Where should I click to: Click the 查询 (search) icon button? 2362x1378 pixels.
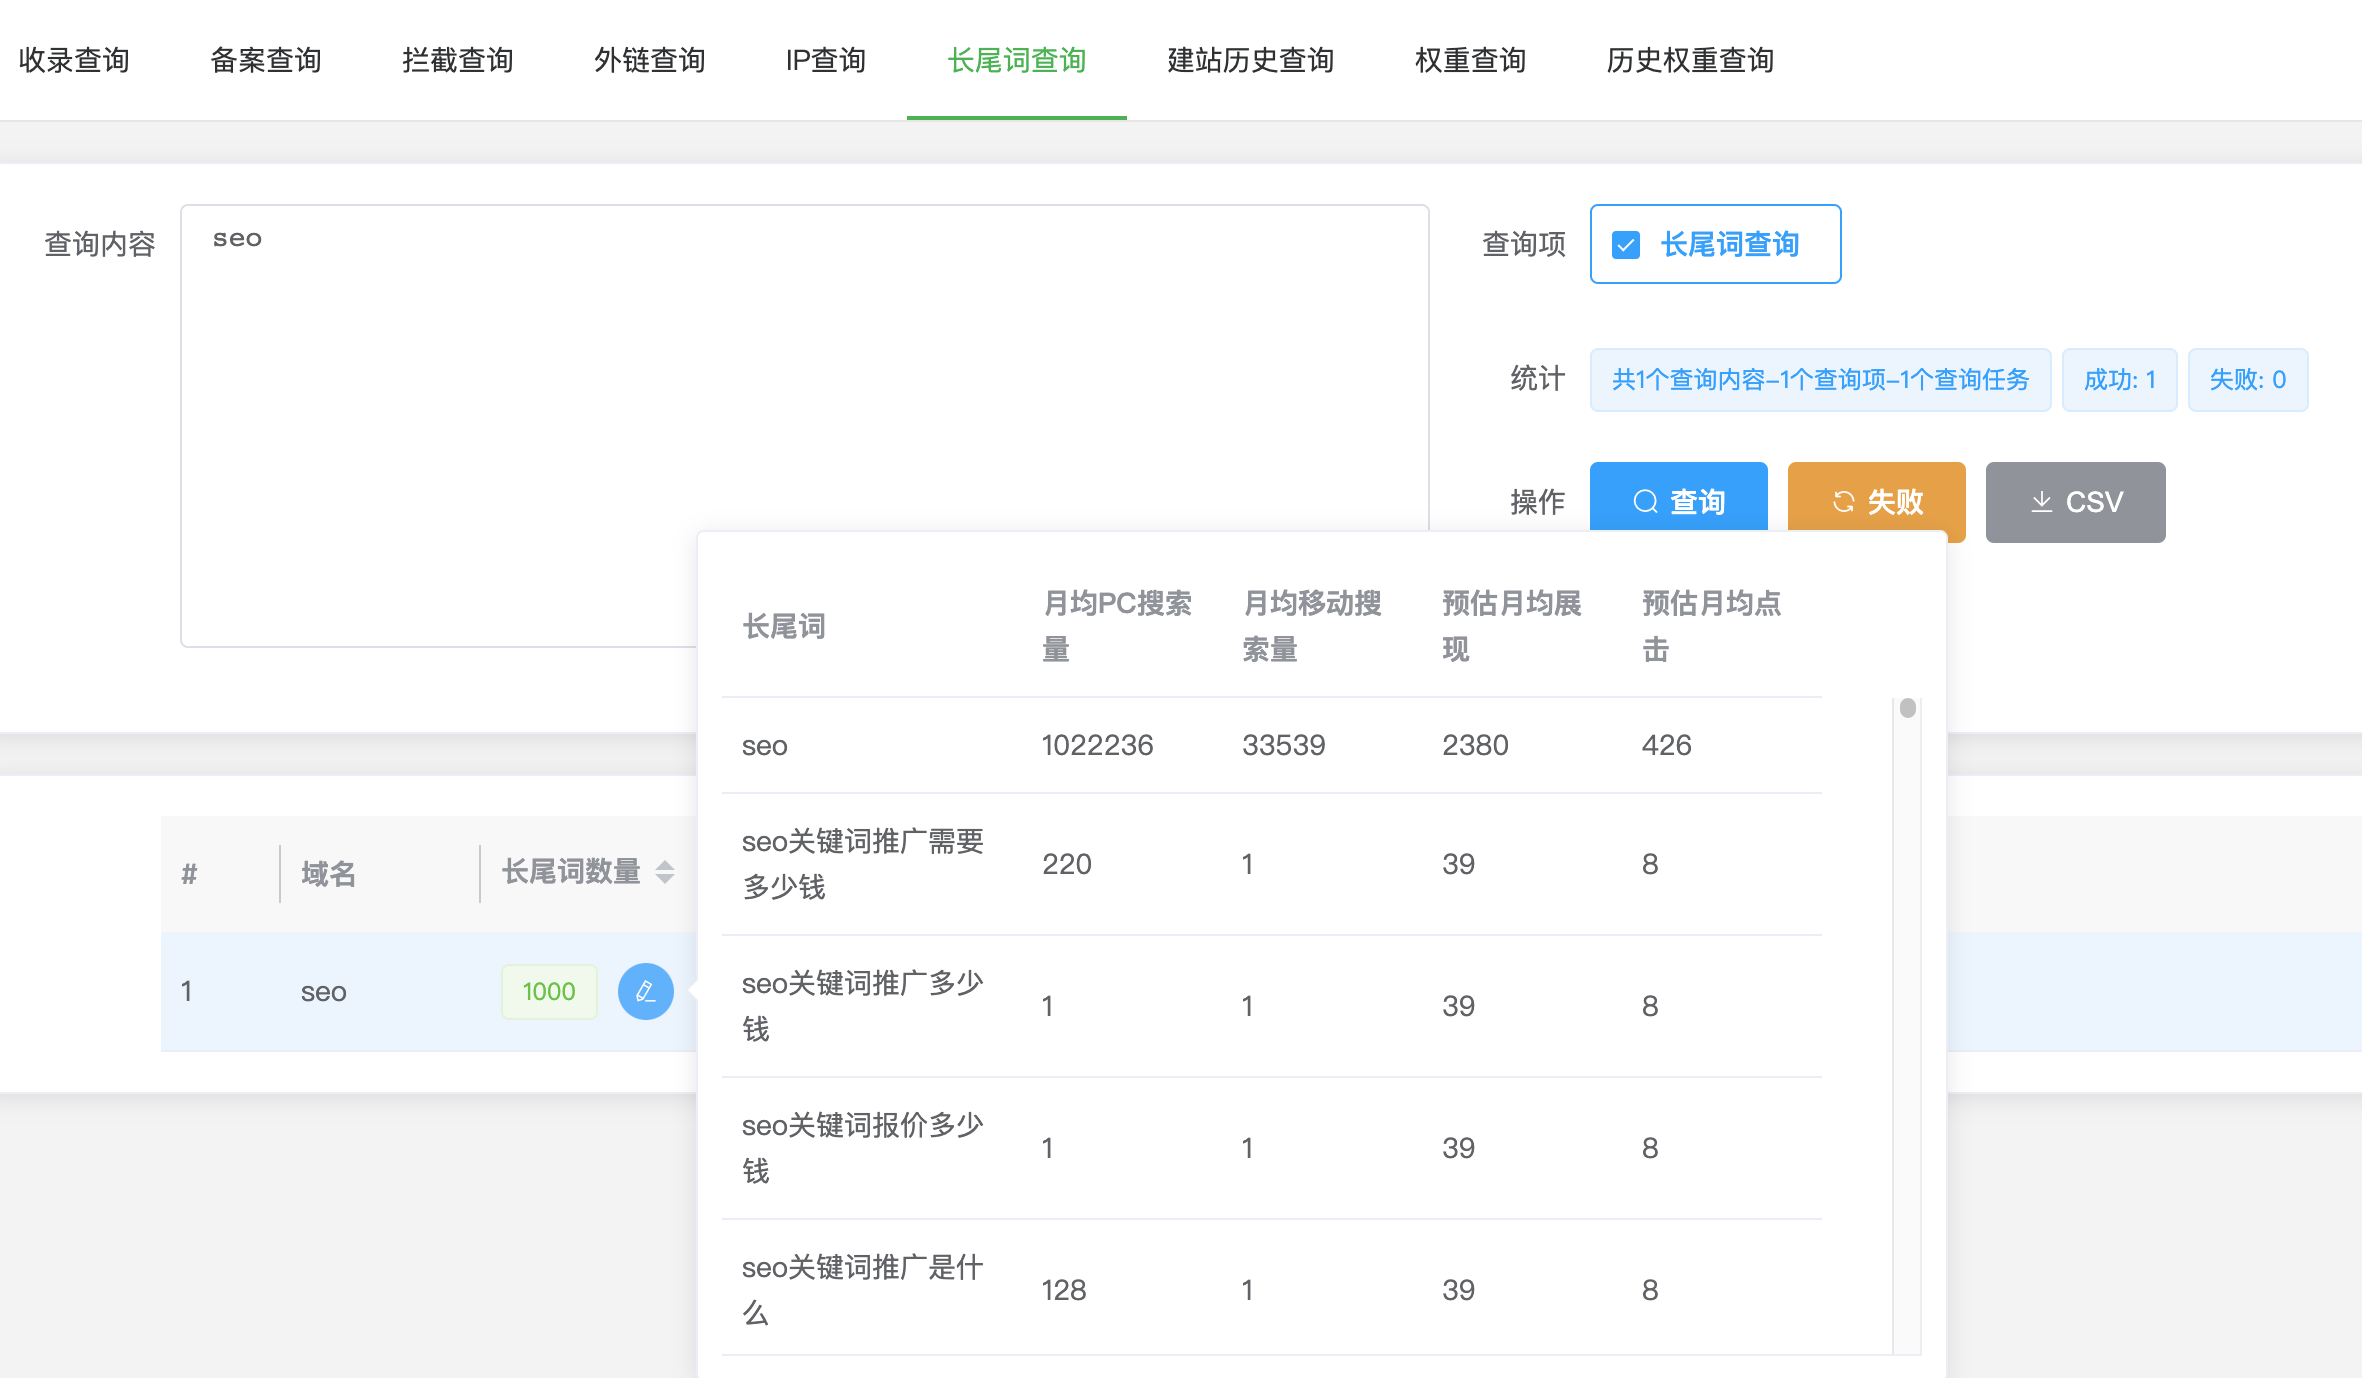coord(1680,499)
